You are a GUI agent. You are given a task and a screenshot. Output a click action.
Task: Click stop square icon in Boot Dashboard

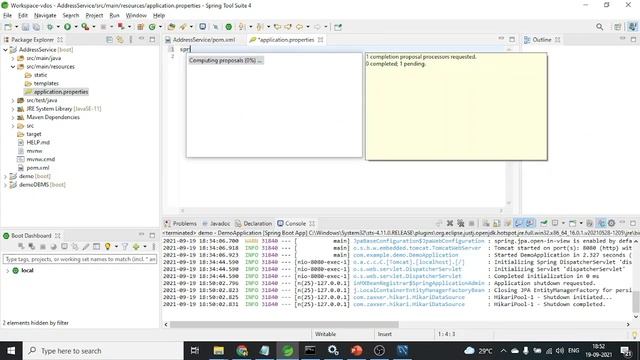tap(42, 247)
